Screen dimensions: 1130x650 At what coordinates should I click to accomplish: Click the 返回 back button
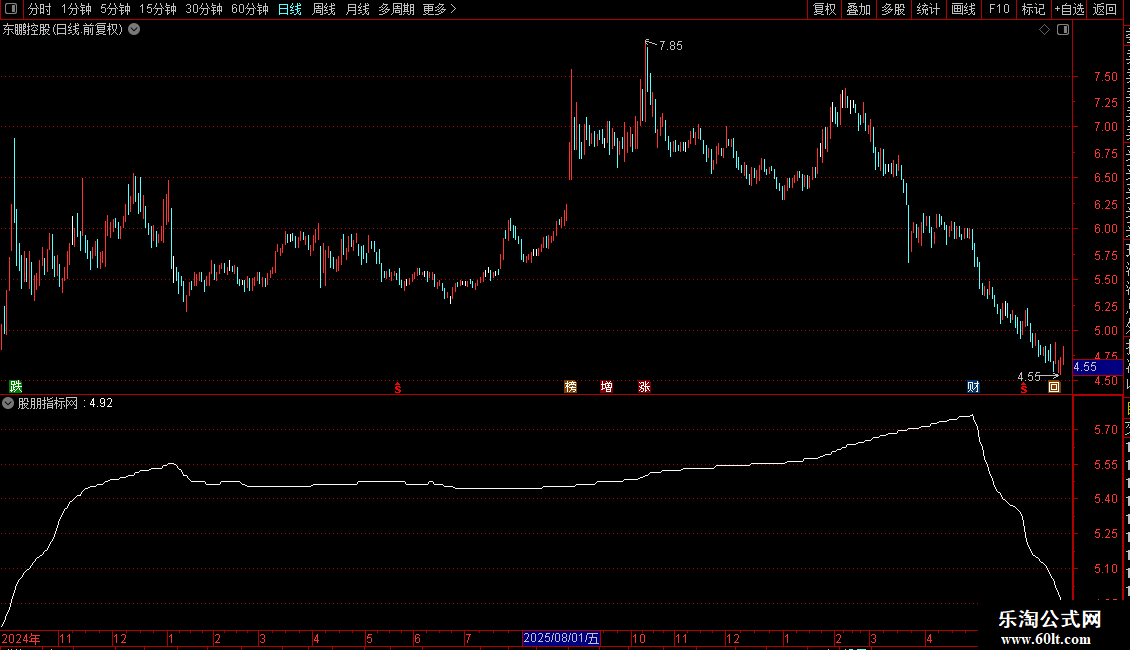pyautogui.click(x=1105, y=9)
